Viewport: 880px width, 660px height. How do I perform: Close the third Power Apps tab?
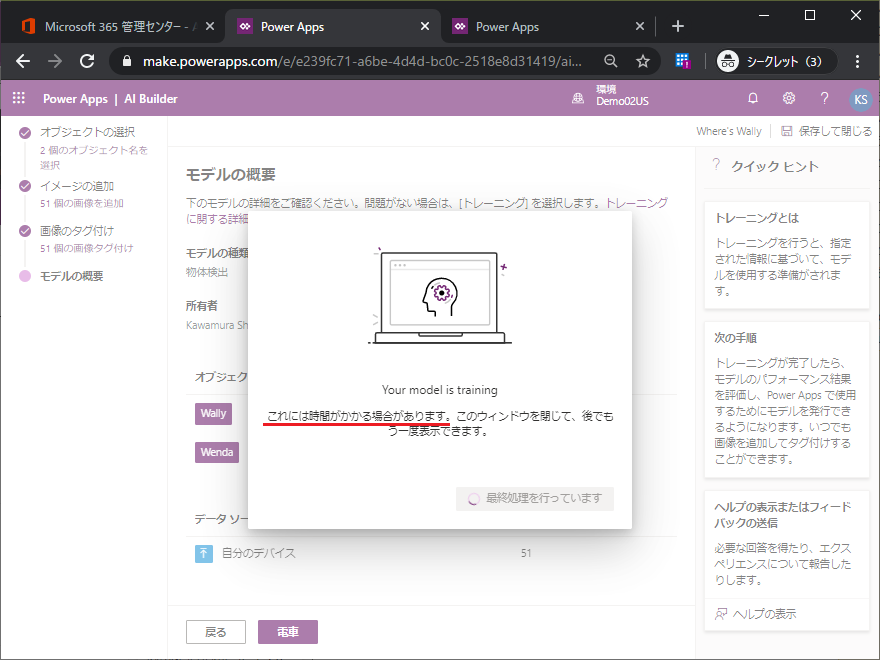click(640, 26)
